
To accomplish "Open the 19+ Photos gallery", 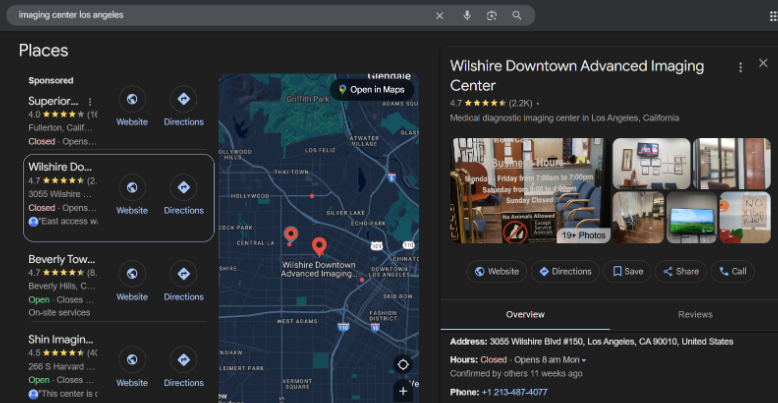I will pyautogui.click(x=583, y=235).
